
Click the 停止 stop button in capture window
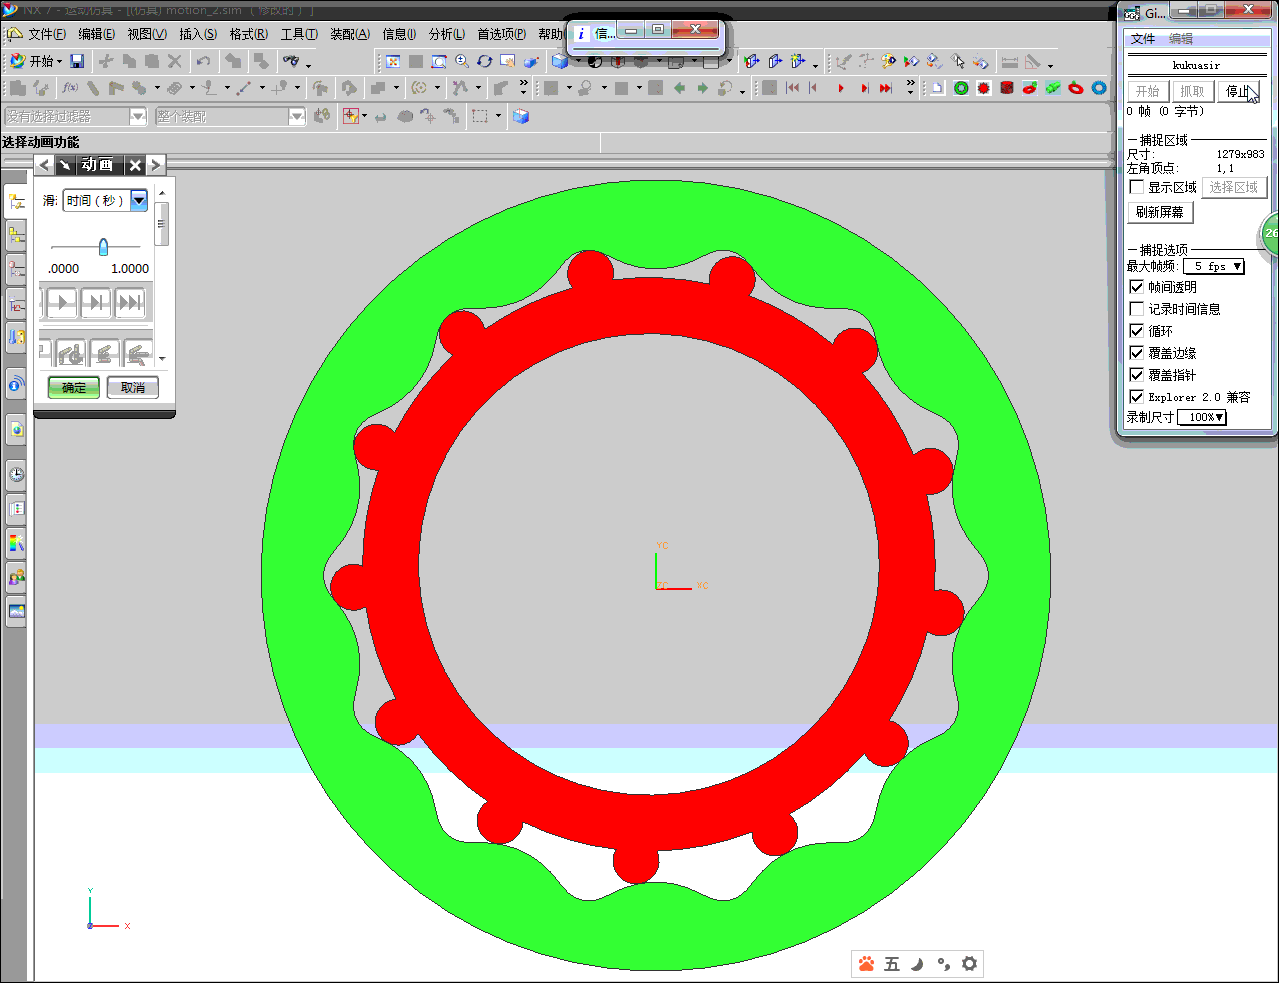(1238, 91)
